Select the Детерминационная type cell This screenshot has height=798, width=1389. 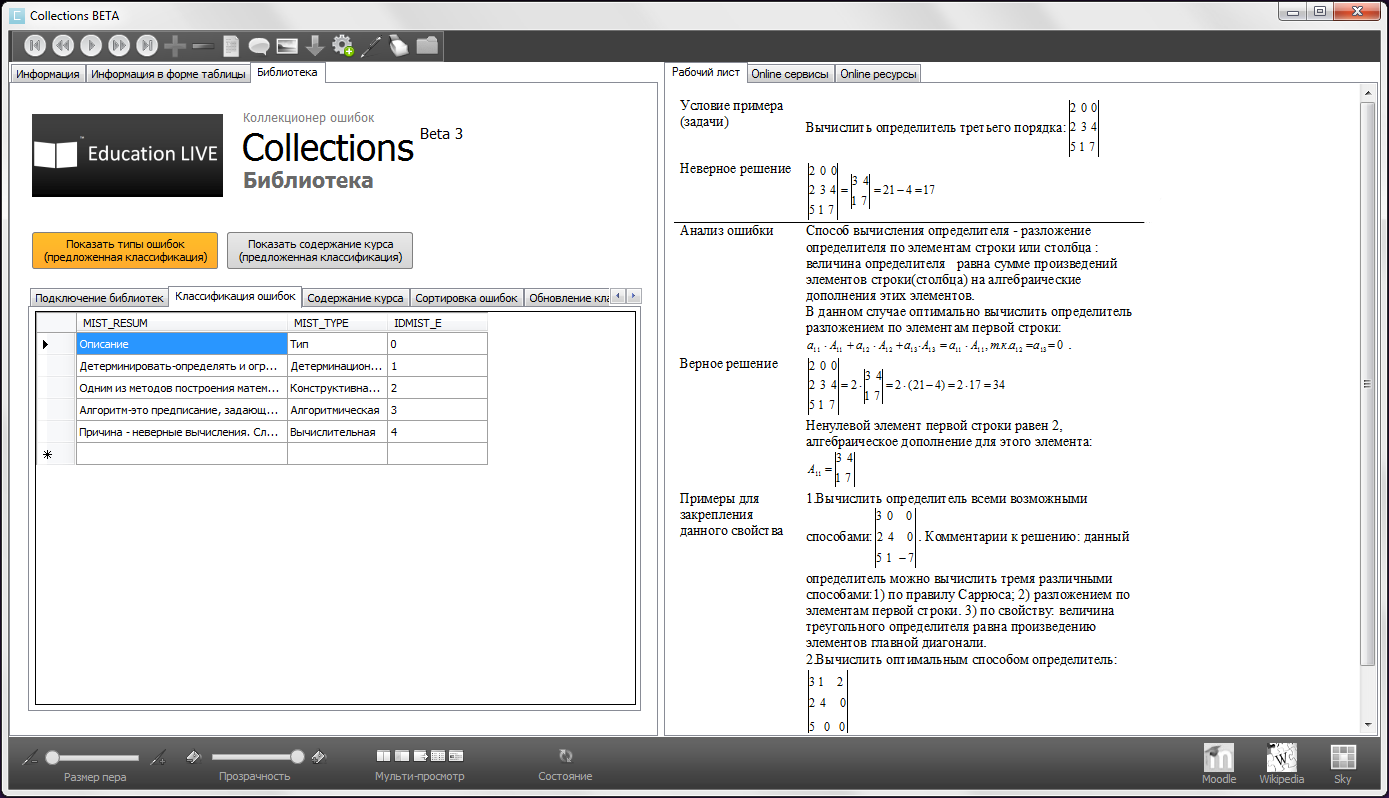338,366
